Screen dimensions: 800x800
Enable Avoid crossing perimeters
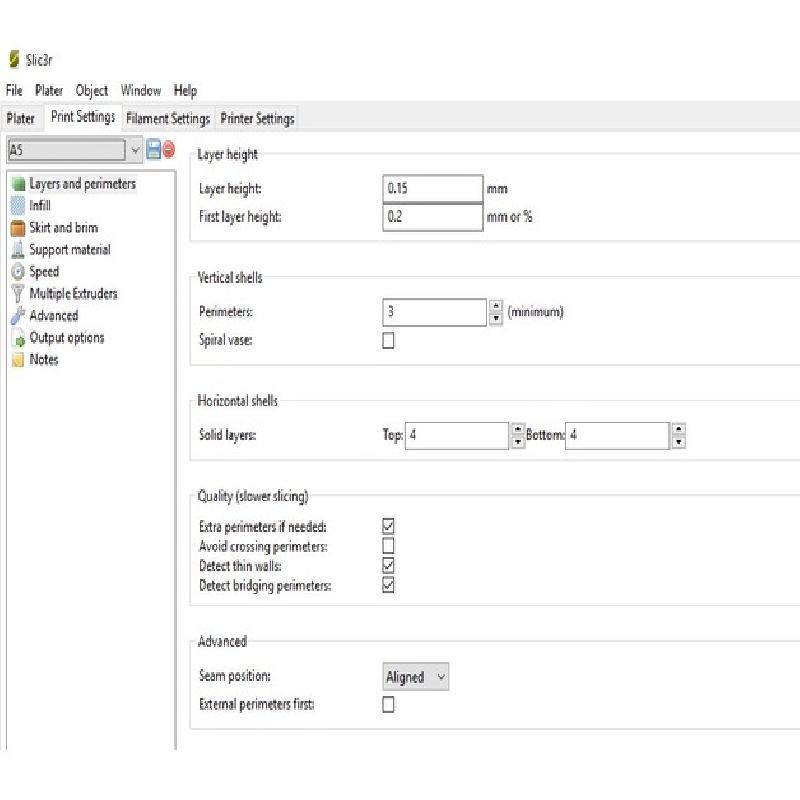click(x=388, y=545)
